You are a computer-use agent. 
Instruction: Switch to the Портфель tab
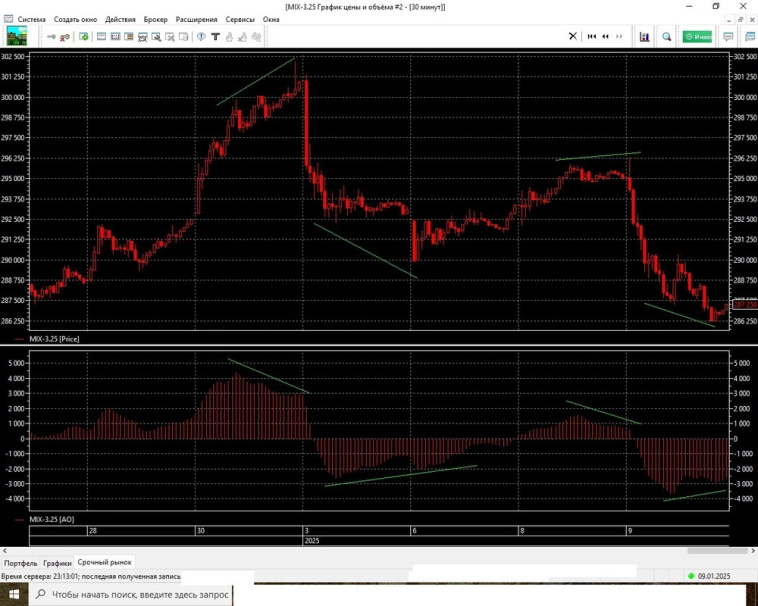coord(20,563)
